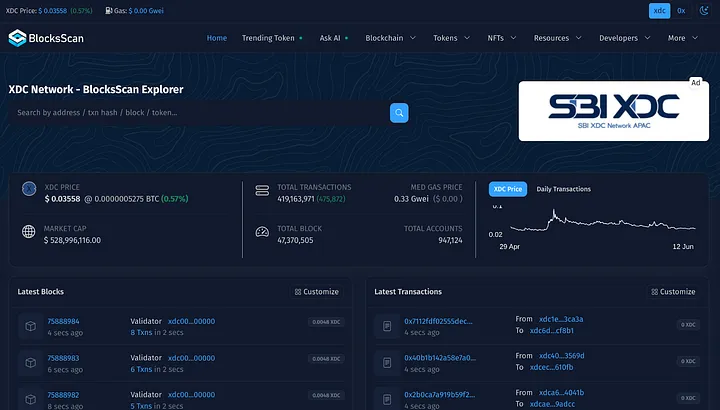Screen dimensions: 720x410
Task: Expand the Resources menu
Action: click(557, 38)
